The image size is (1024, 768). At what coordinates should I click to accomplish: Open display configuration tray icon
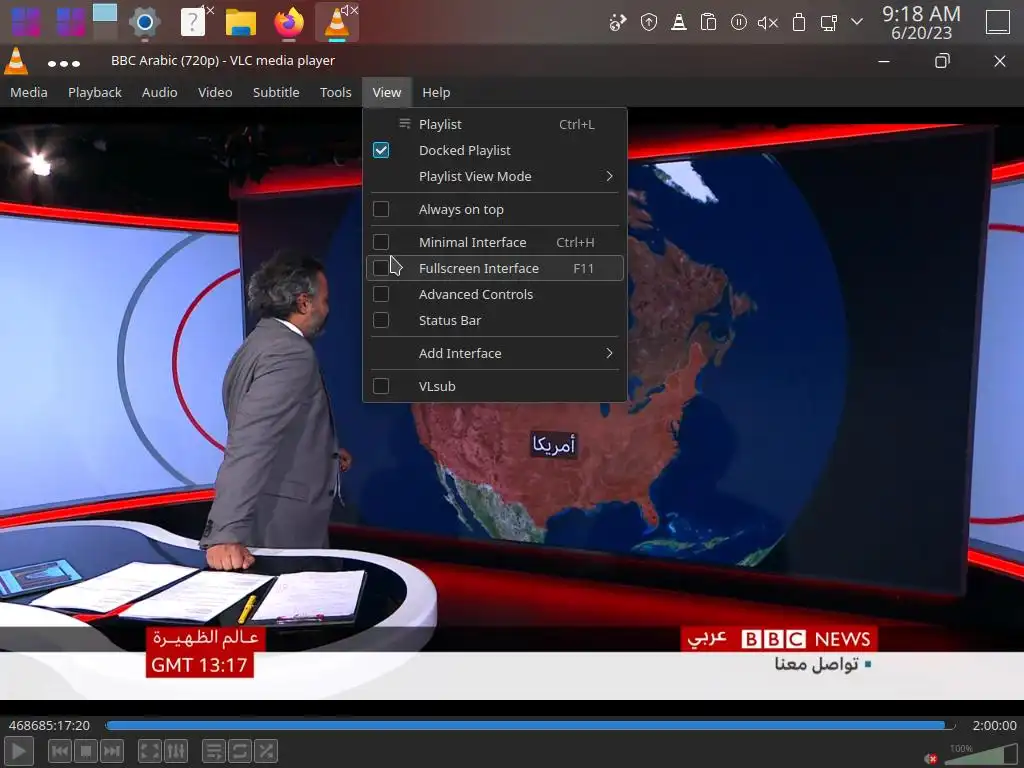[829, 24]
